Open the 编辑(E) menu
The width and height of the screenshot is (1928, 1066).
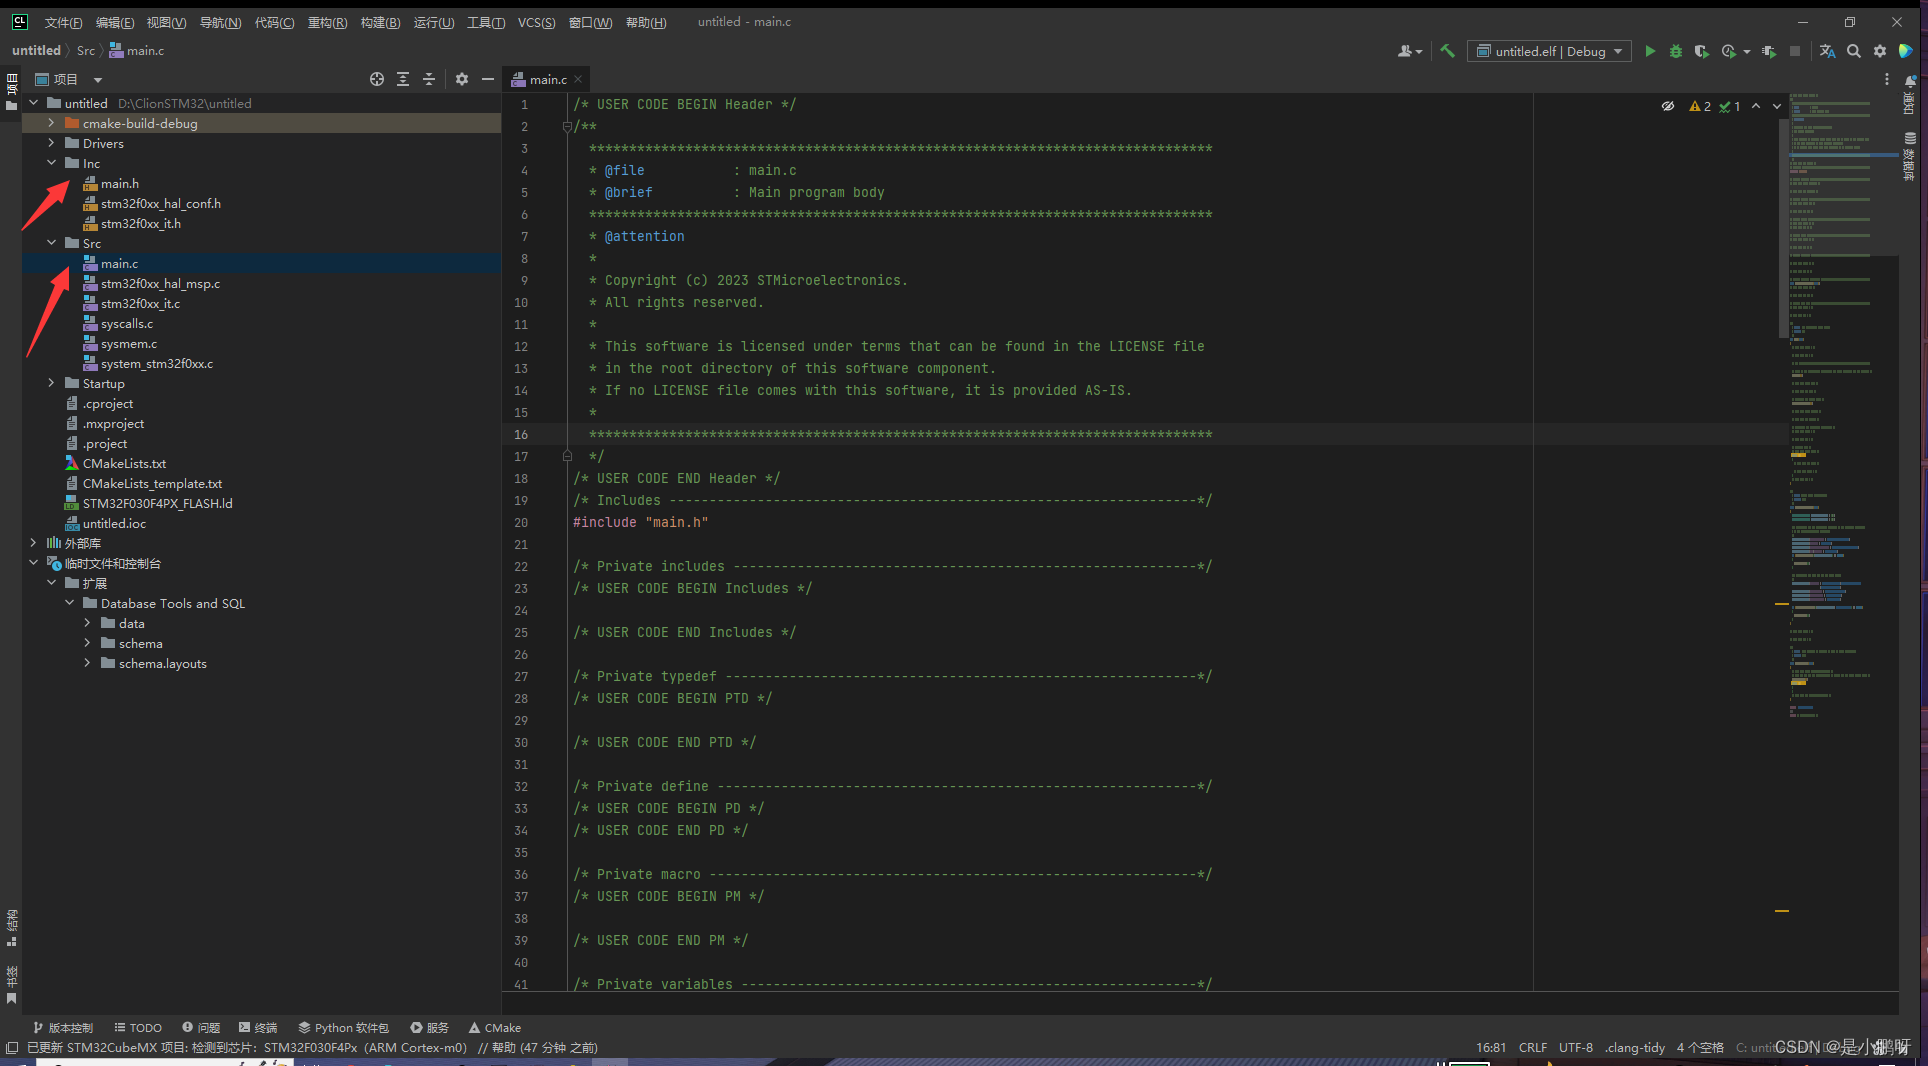115,22
